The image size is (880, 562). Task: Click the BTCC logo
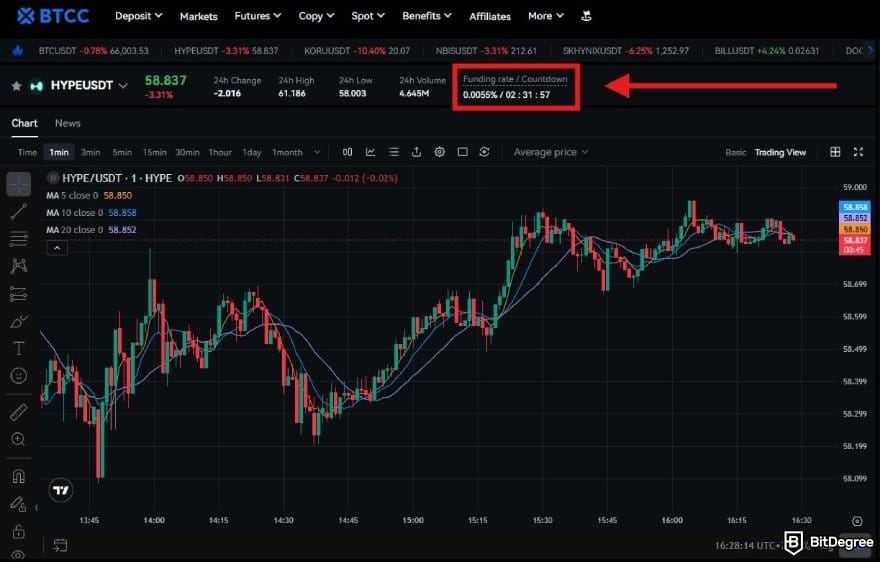pos(53,16)
